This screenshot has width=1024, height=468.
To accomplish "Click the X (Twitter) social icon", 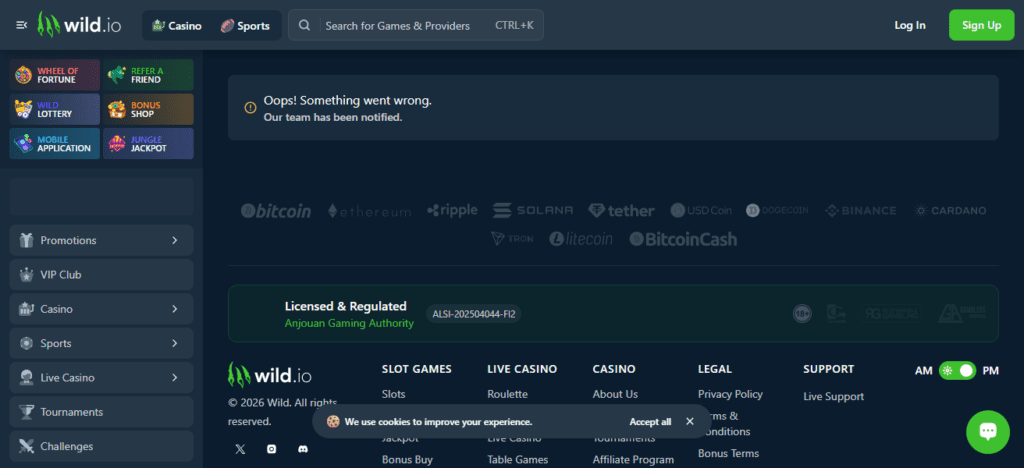I will [x=240, y=449].
